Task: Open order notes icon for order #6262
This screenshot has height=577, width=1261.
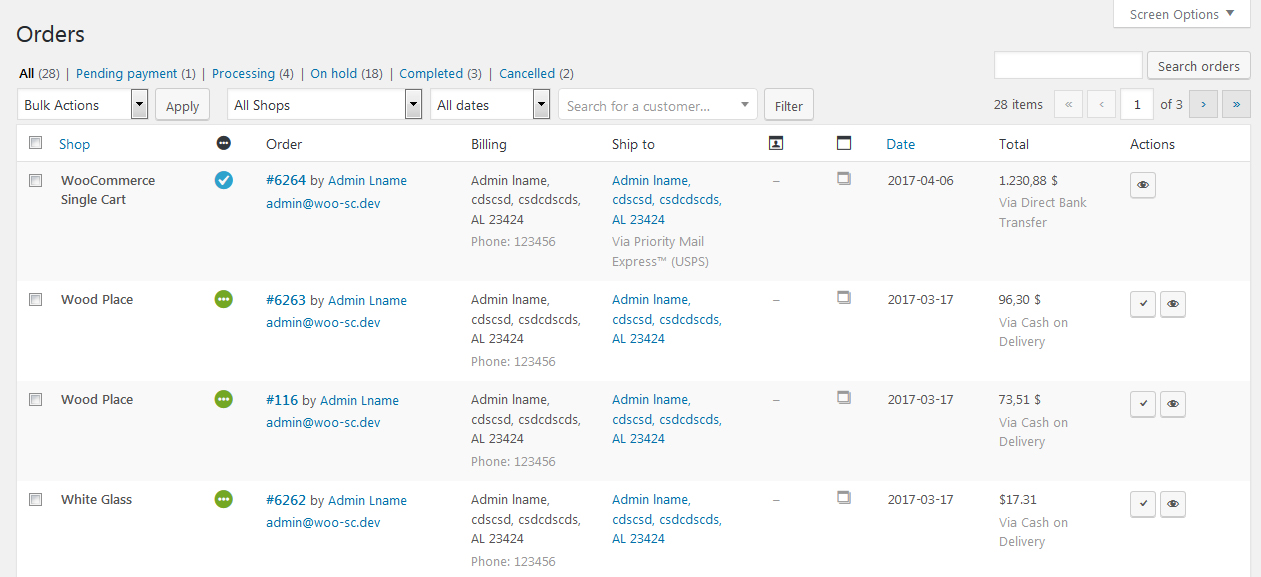Action: coord(844,498)
